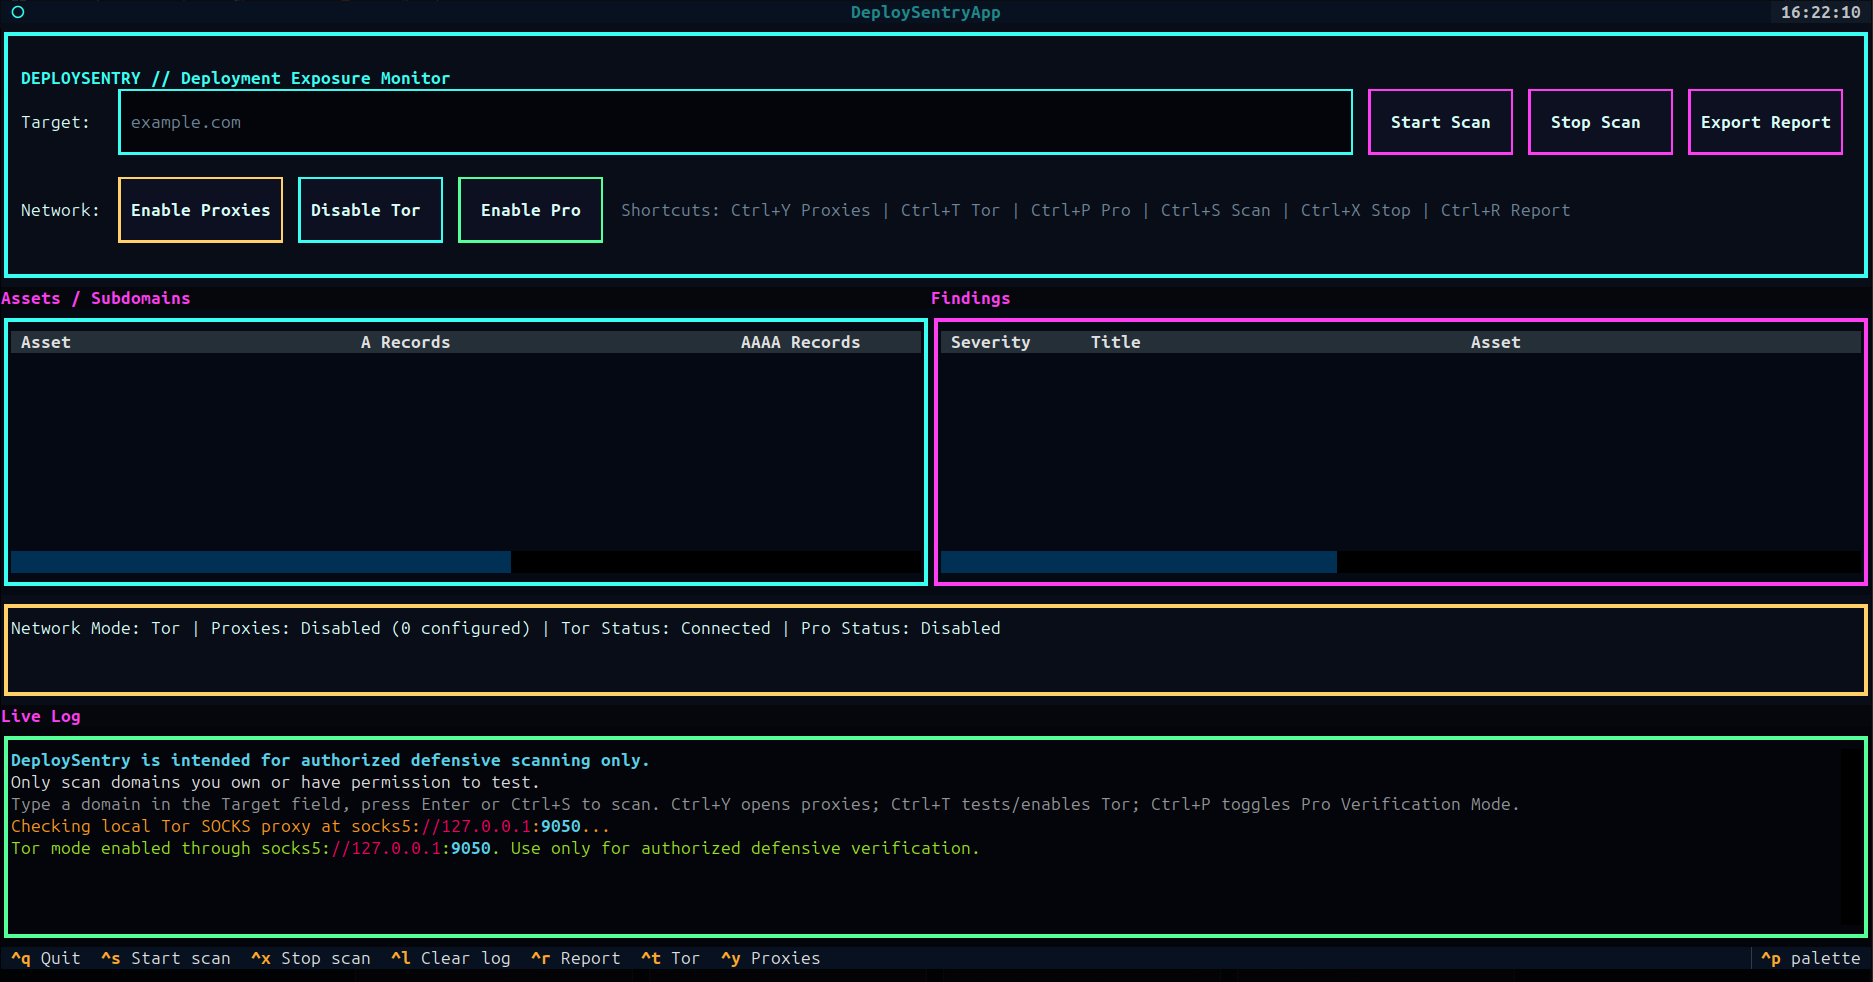Click the DeploySentryApp title in header
Screen dimensions: 1873x982
(925, 12)
